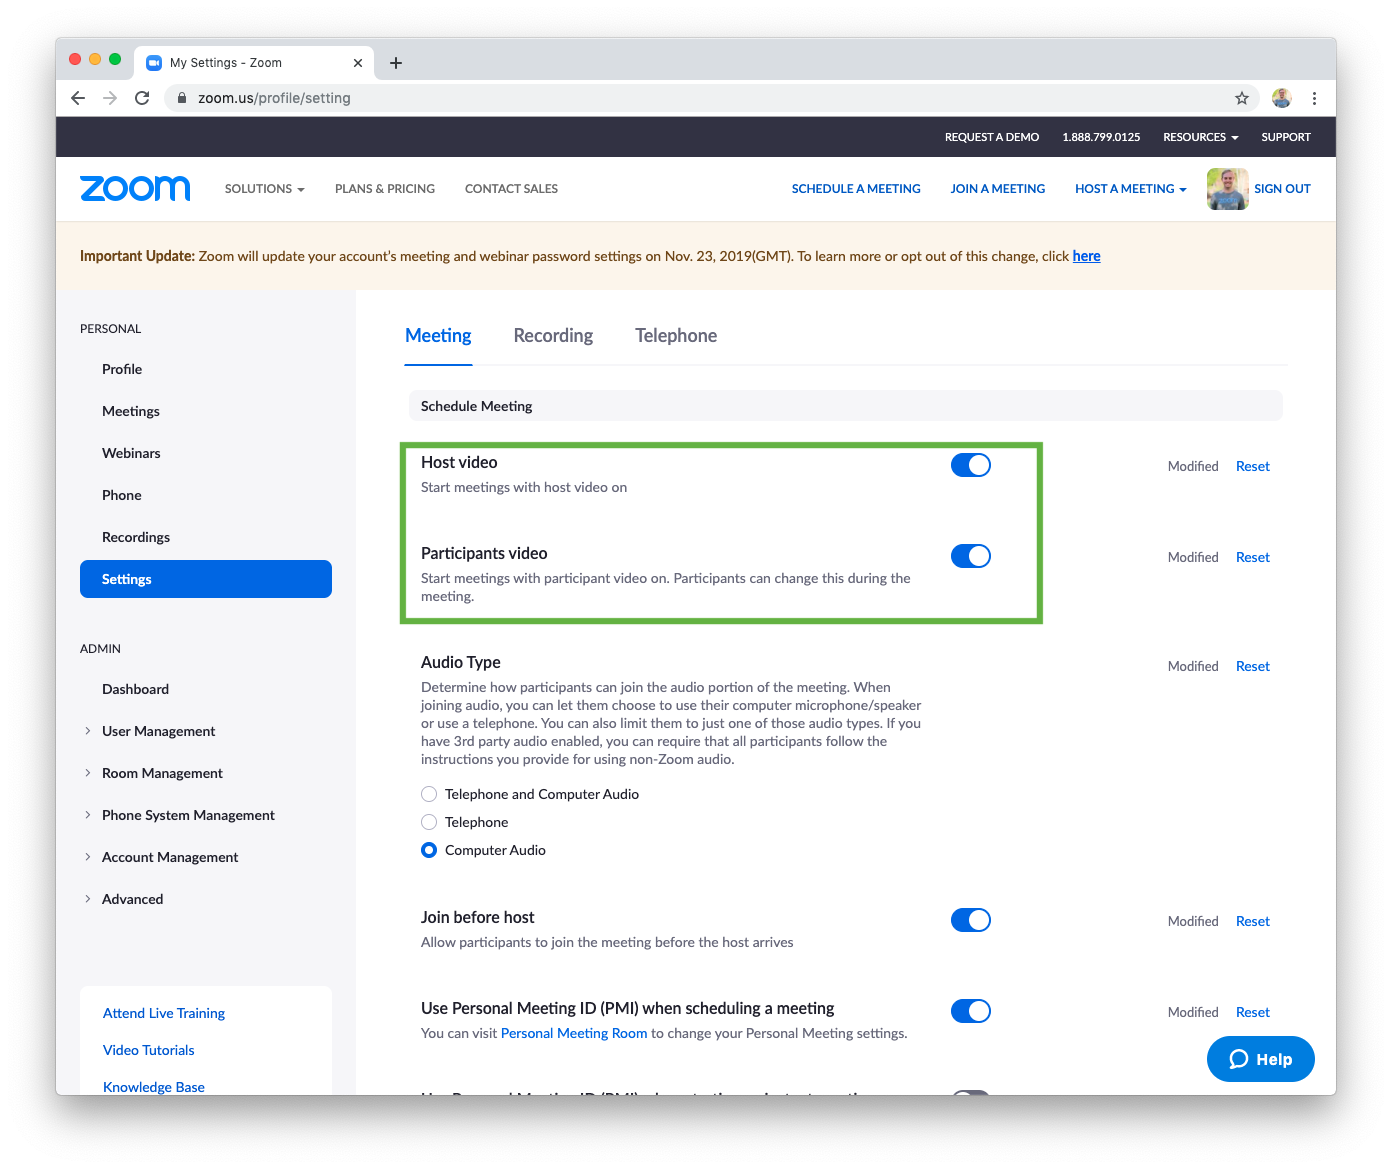Open Profile in the sidebar
1392x1169 pixels.
click(122, 369)
